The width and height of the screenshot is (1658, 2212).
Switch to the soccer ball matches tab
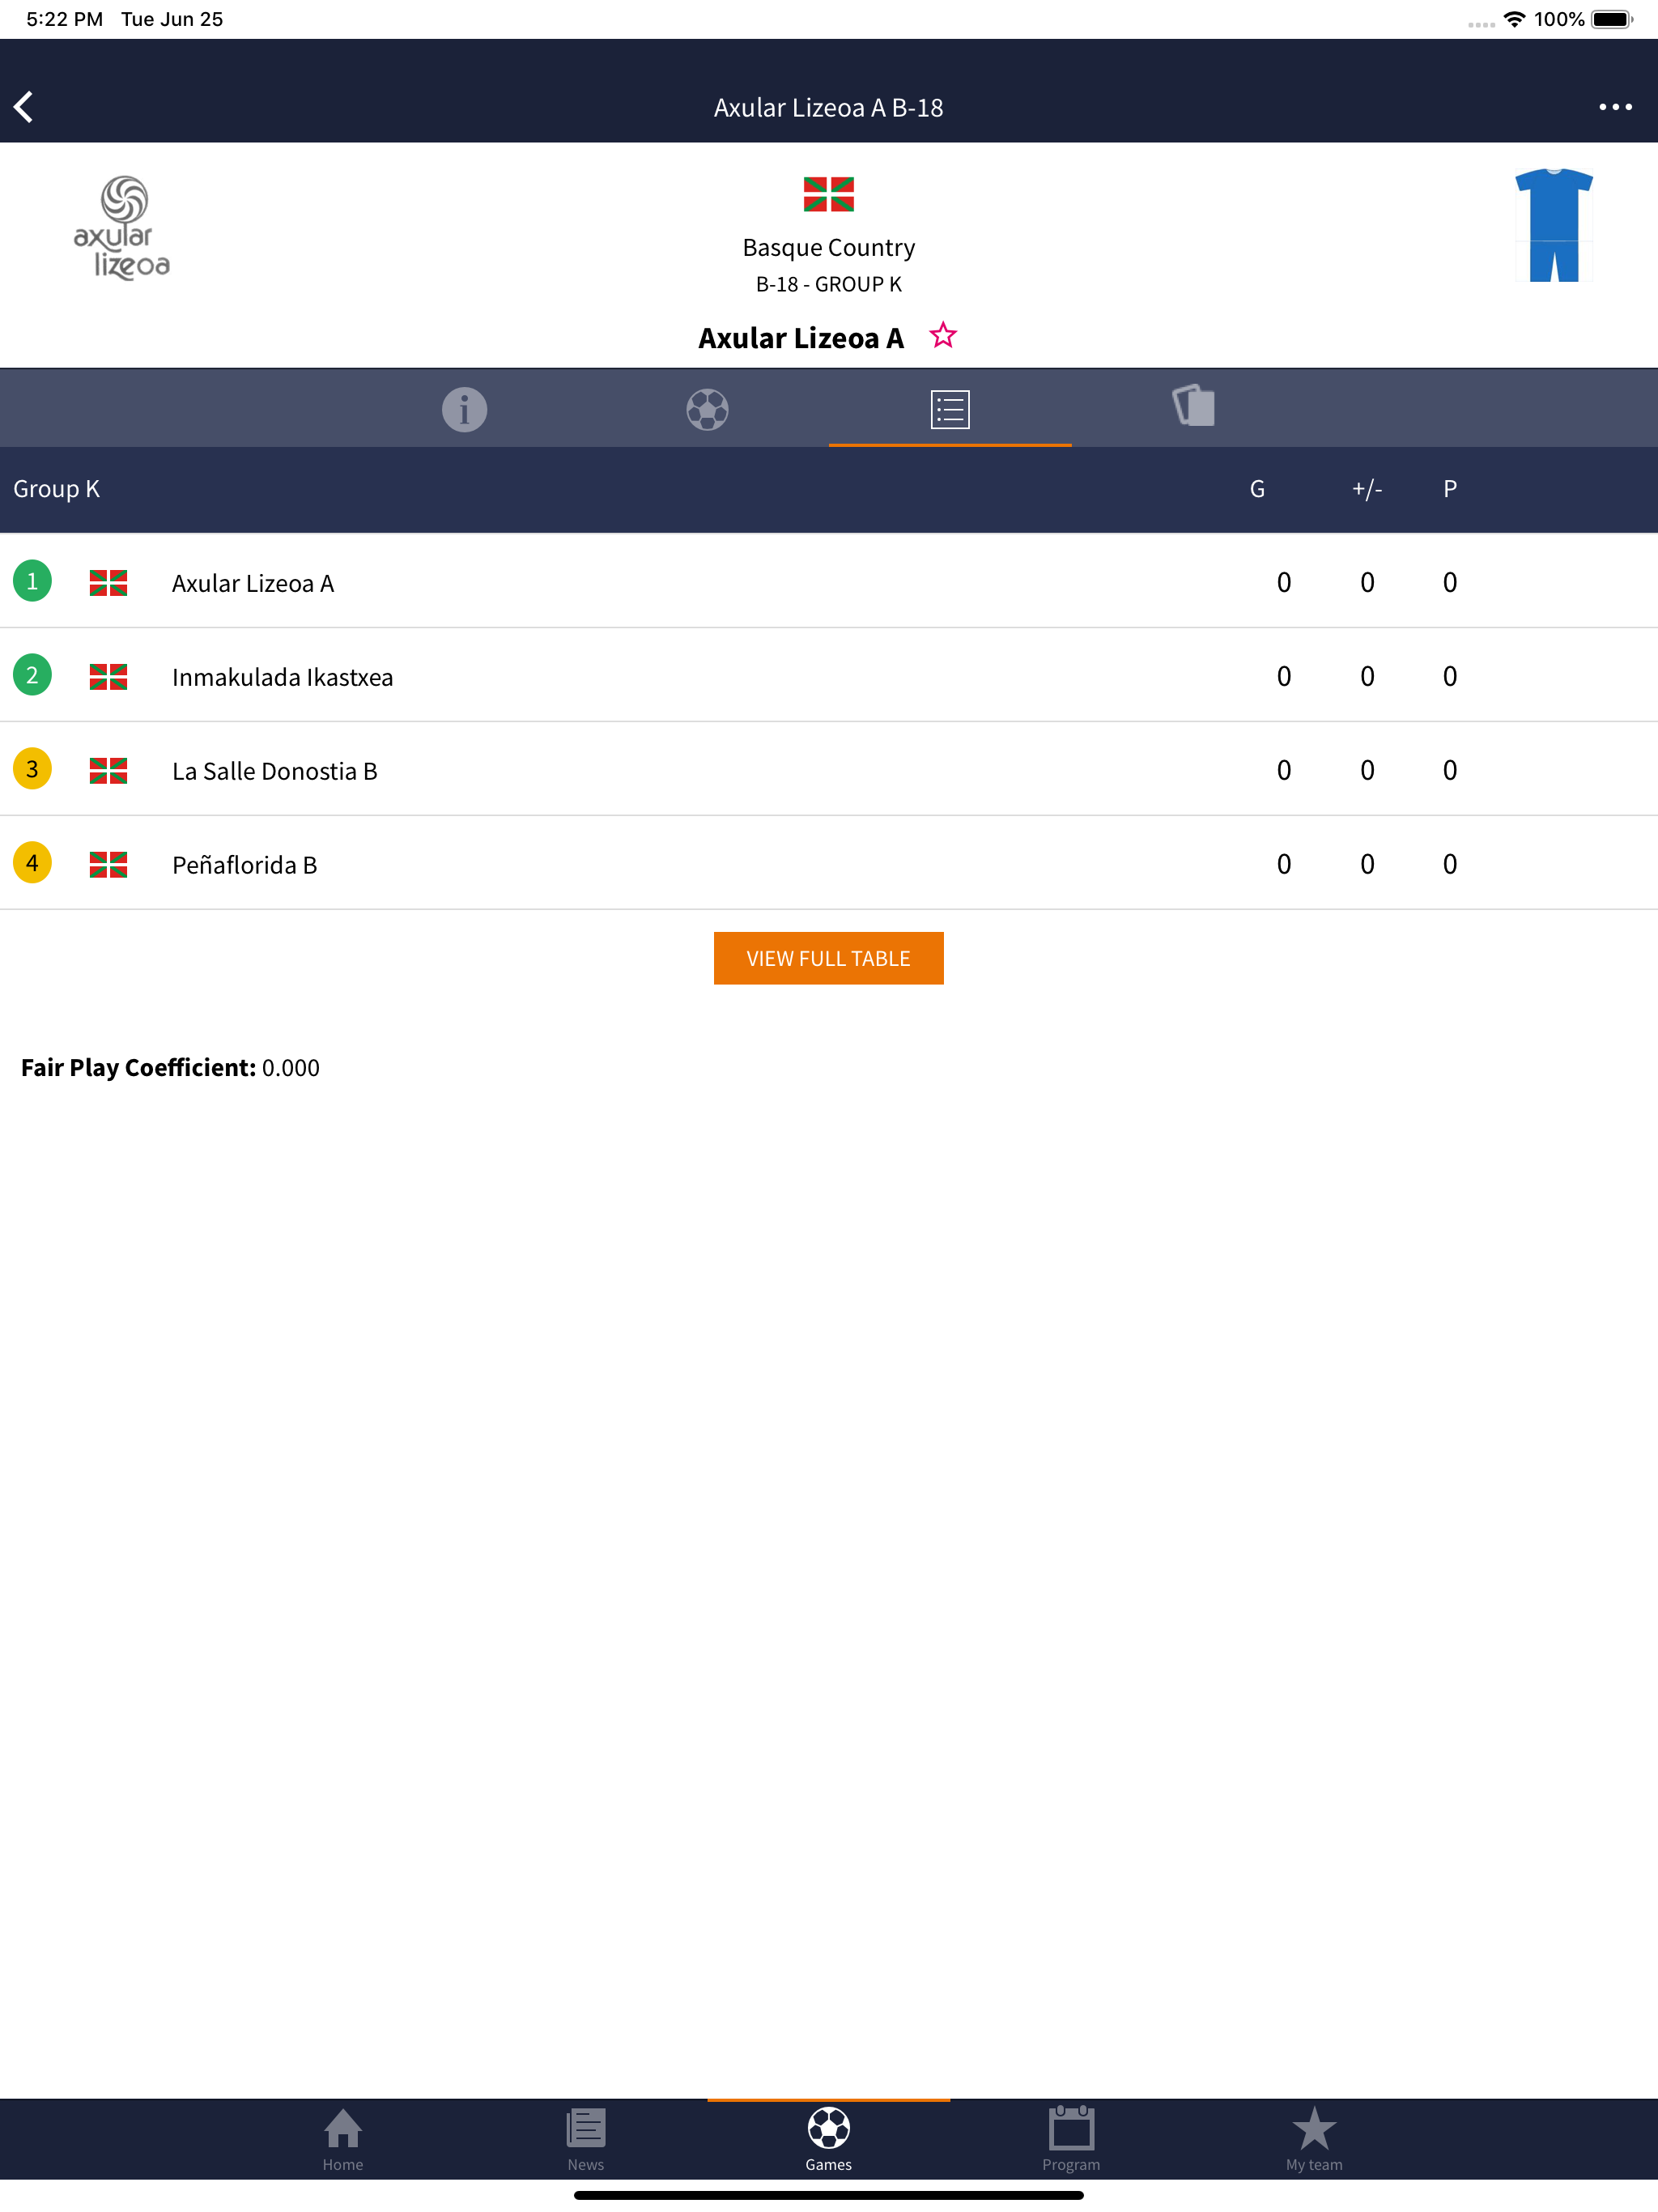707,409
